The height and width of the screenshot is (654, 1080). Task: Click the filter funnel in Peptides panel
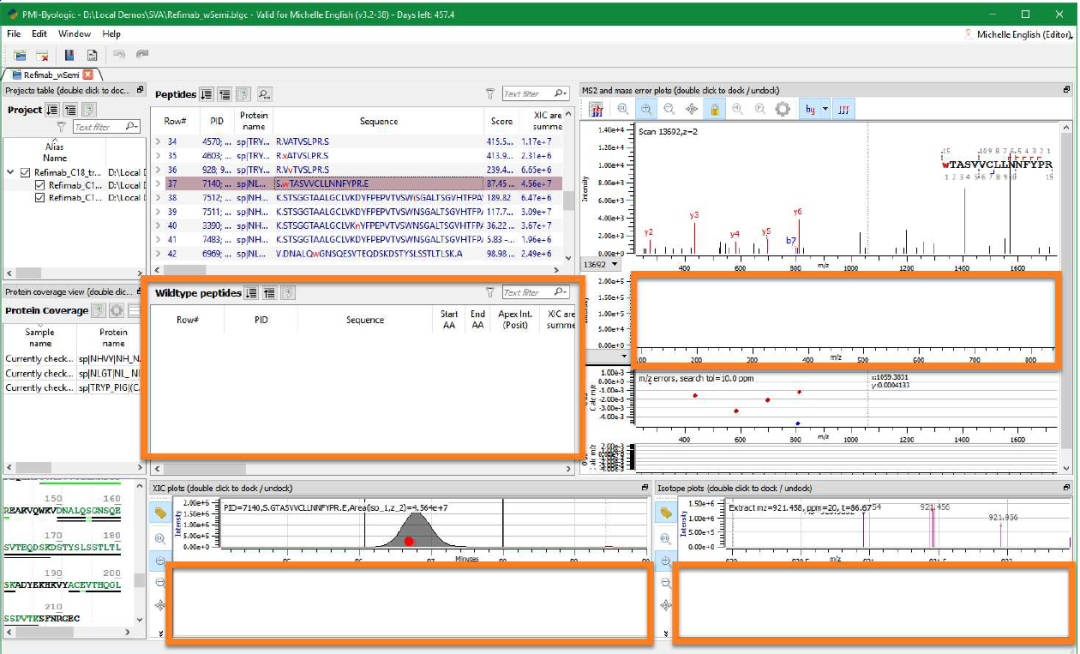coord(489,94)
